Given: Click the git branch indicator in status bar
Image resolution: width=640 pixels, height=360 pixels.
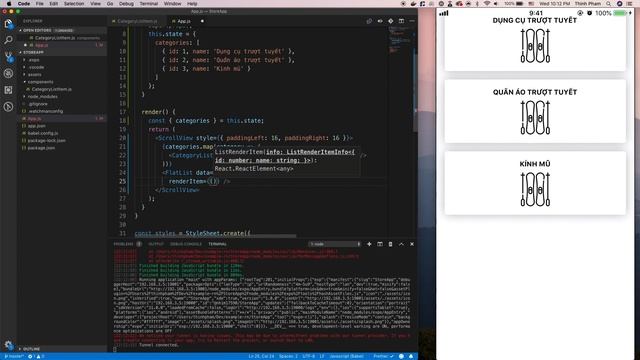Looking at the screenshot, I should coord(13,356).
